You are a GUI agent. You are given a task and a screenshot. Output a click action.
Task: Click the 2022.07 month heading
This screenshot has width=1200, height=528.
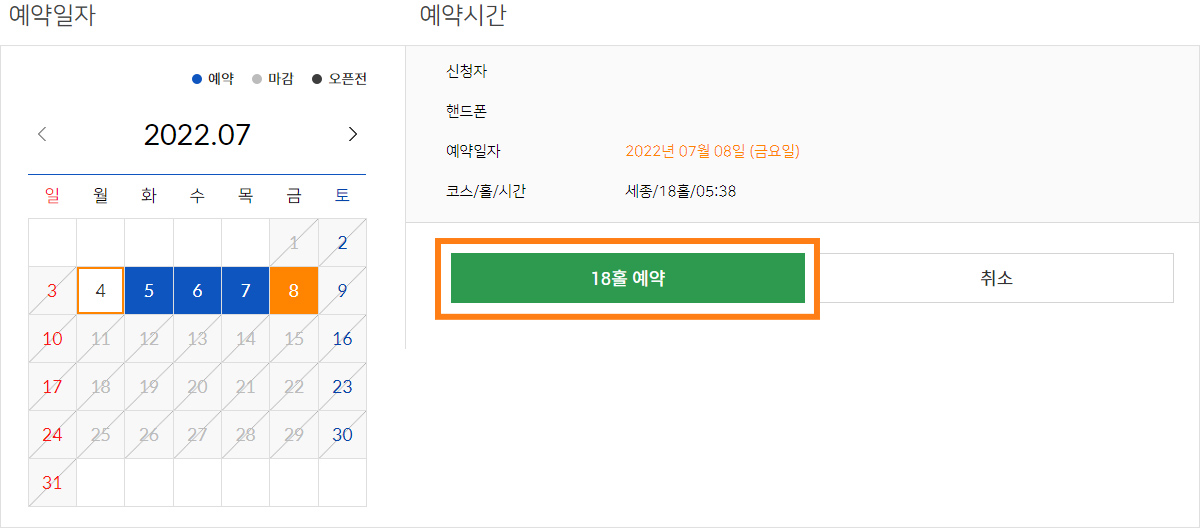coord(197,135)
